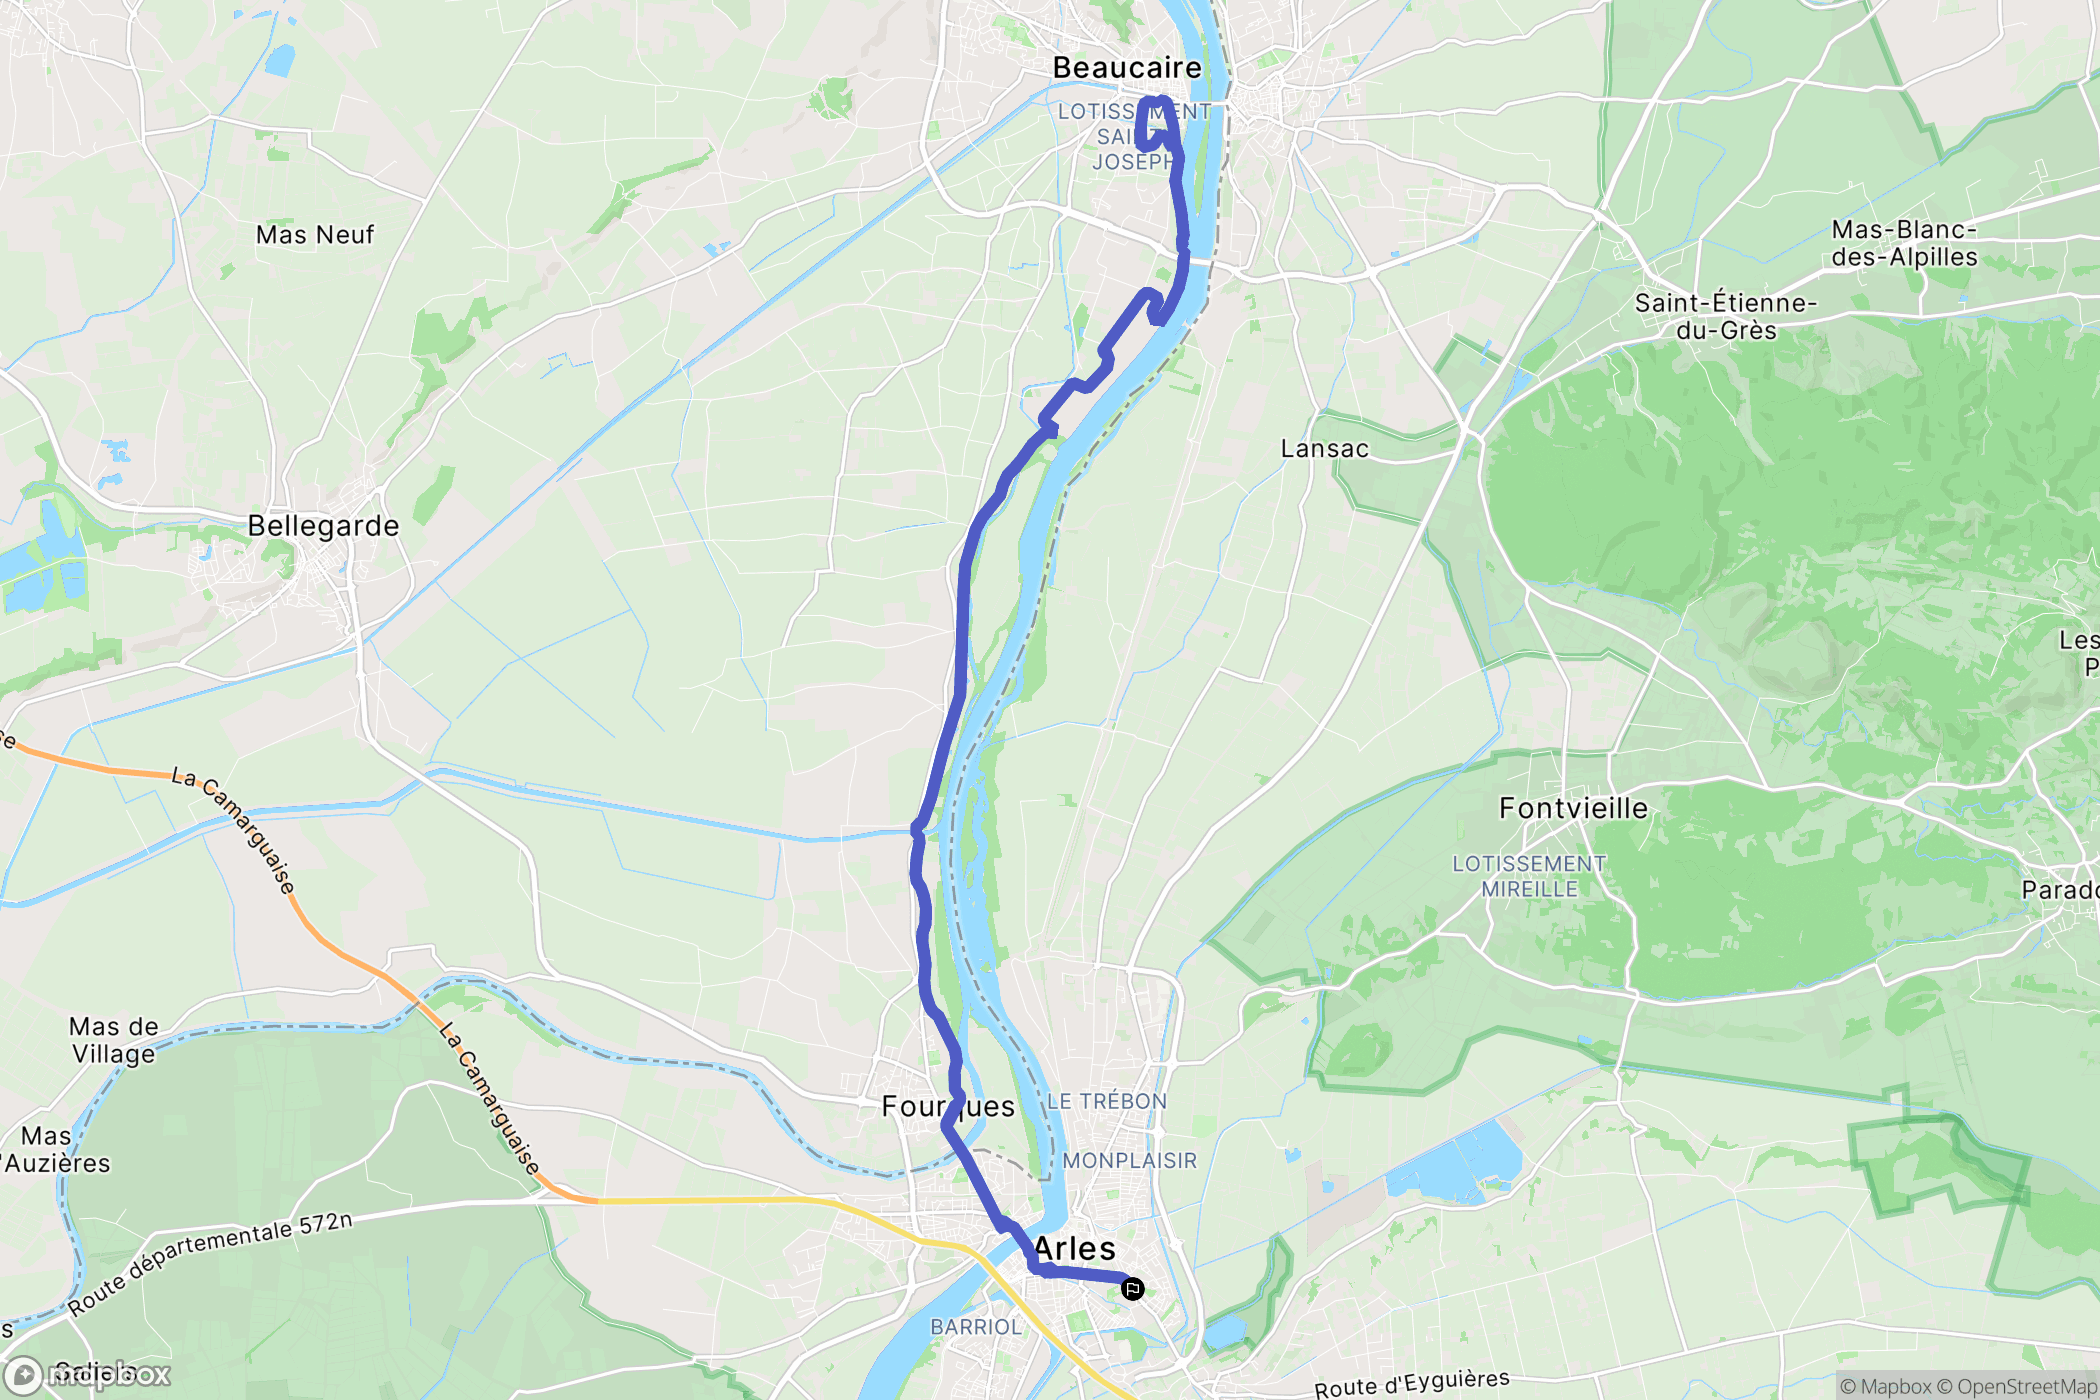This screenshot has height=1400, width=2100.
Task: Click the Monplaisir neighborhood label
Action: pyautogui.click(x=1129, y=1160)
